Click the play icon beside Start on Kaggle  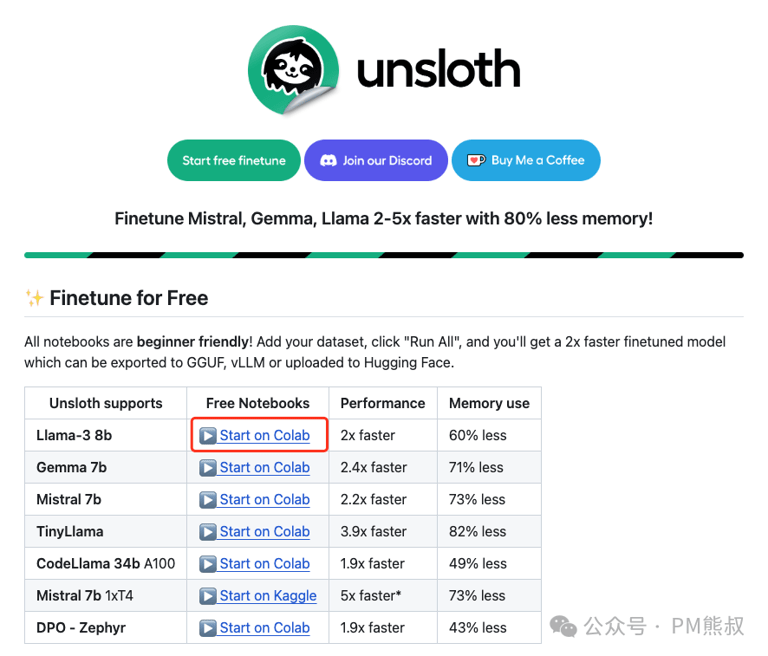point(208,596)
